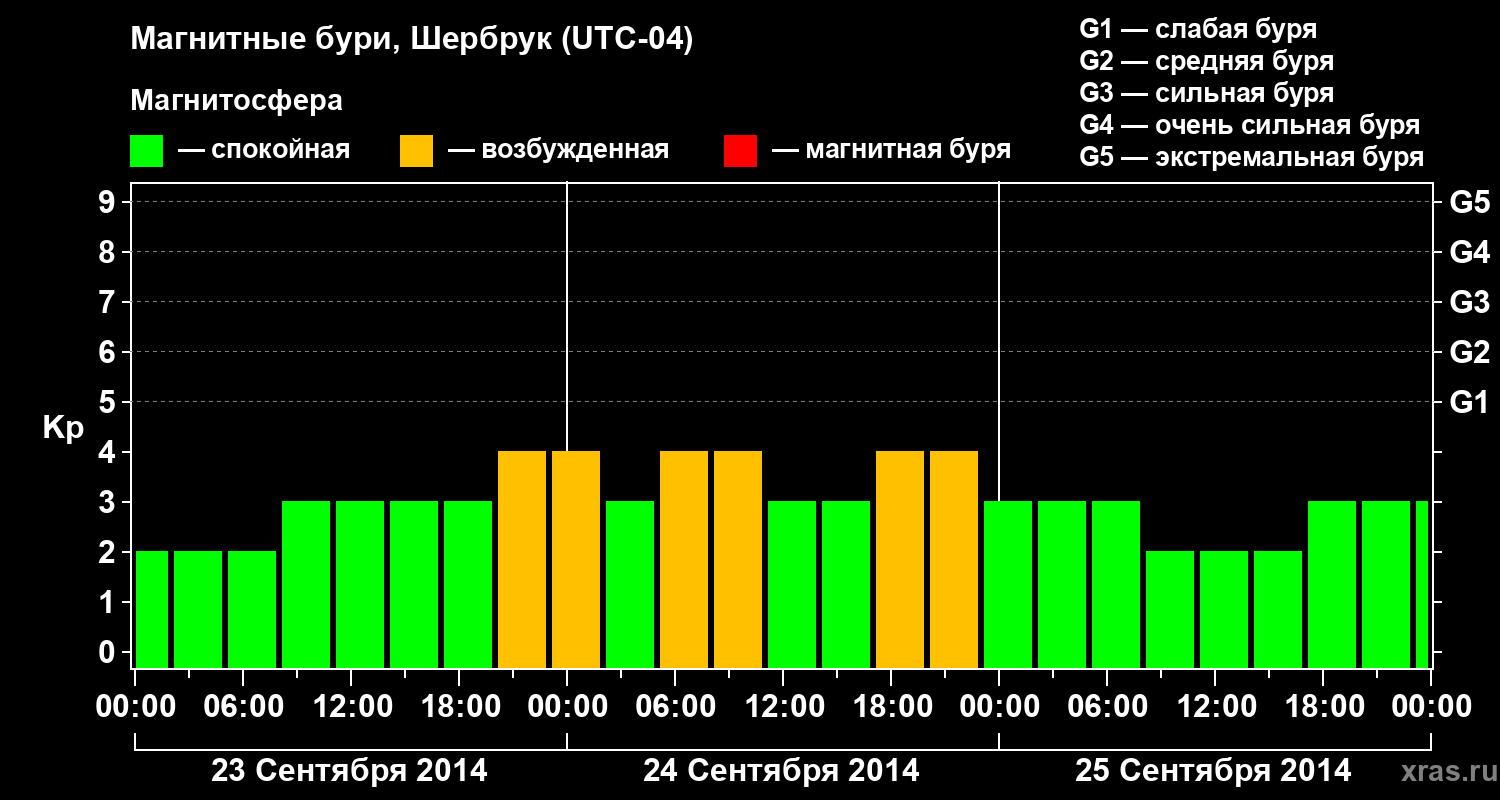This screenshot has width=1500, height=800.
Task: Select the orange bar starting 21:00, 24 Сентября
Action: tap(954, 560)
